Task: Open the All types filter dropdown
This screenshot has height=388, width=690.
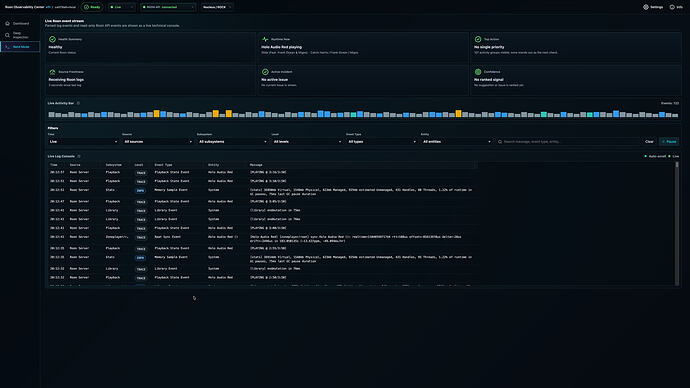Action: [381, 142]
